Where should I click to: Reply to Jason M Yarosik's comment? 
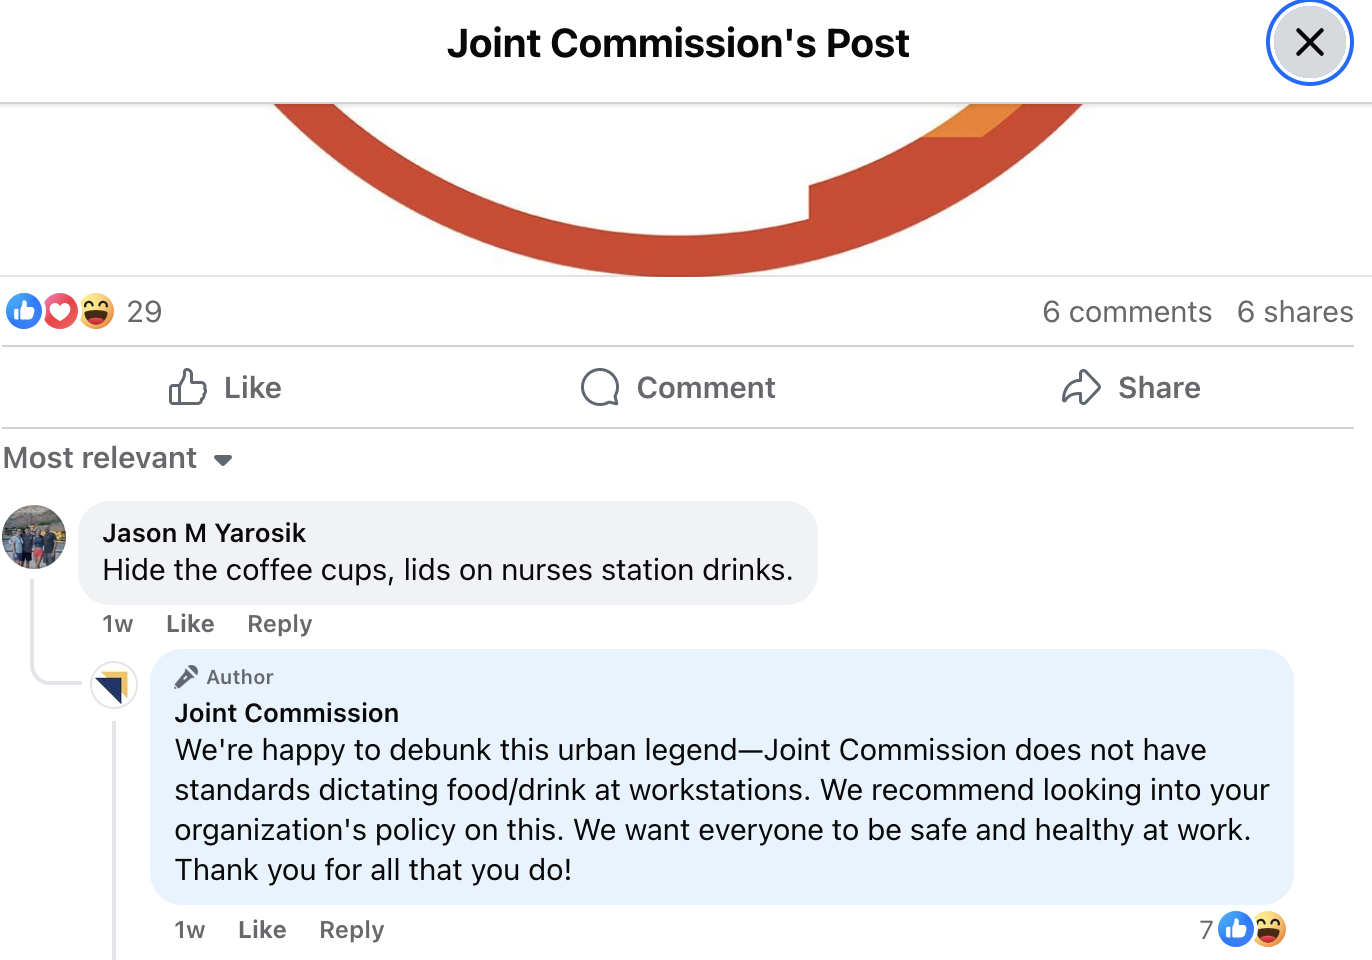pos(279,624)
